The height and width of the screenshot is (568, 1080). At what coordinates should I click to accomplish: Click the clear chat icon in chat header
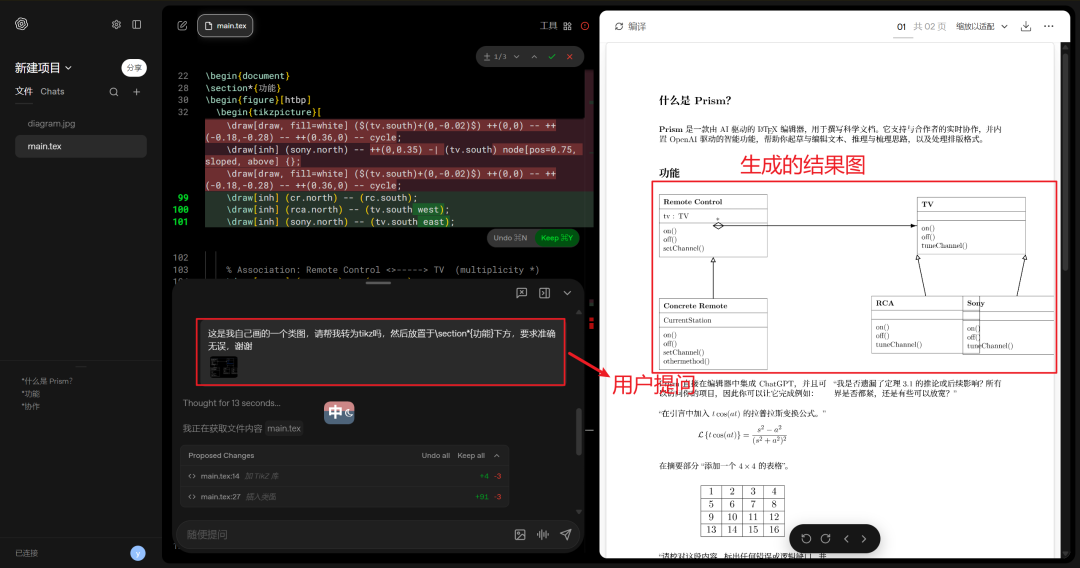521,293
